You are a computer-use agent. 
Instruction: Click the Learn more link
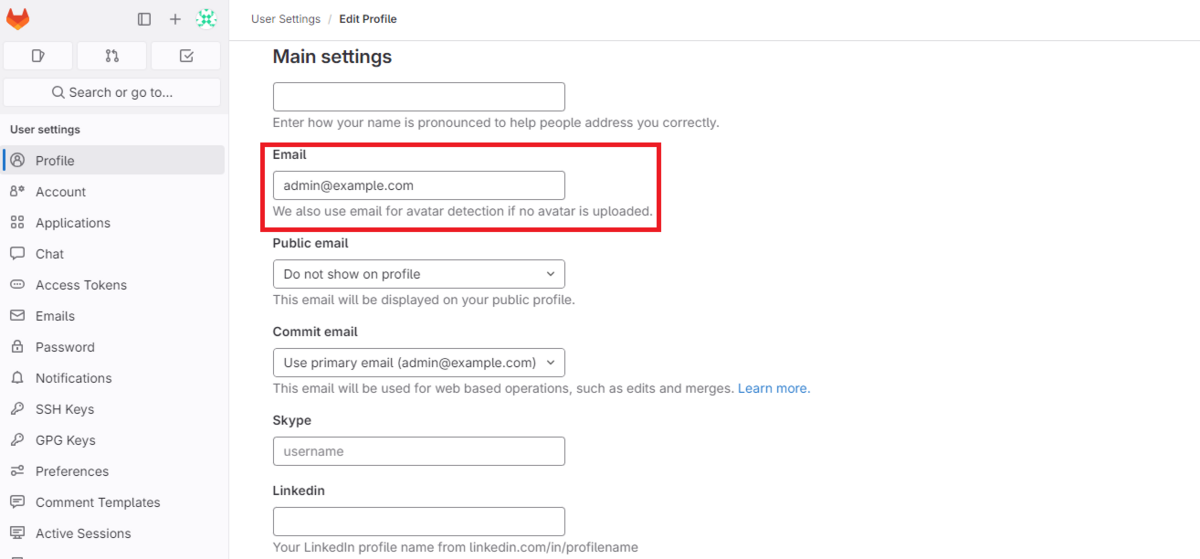pos(773,388)
